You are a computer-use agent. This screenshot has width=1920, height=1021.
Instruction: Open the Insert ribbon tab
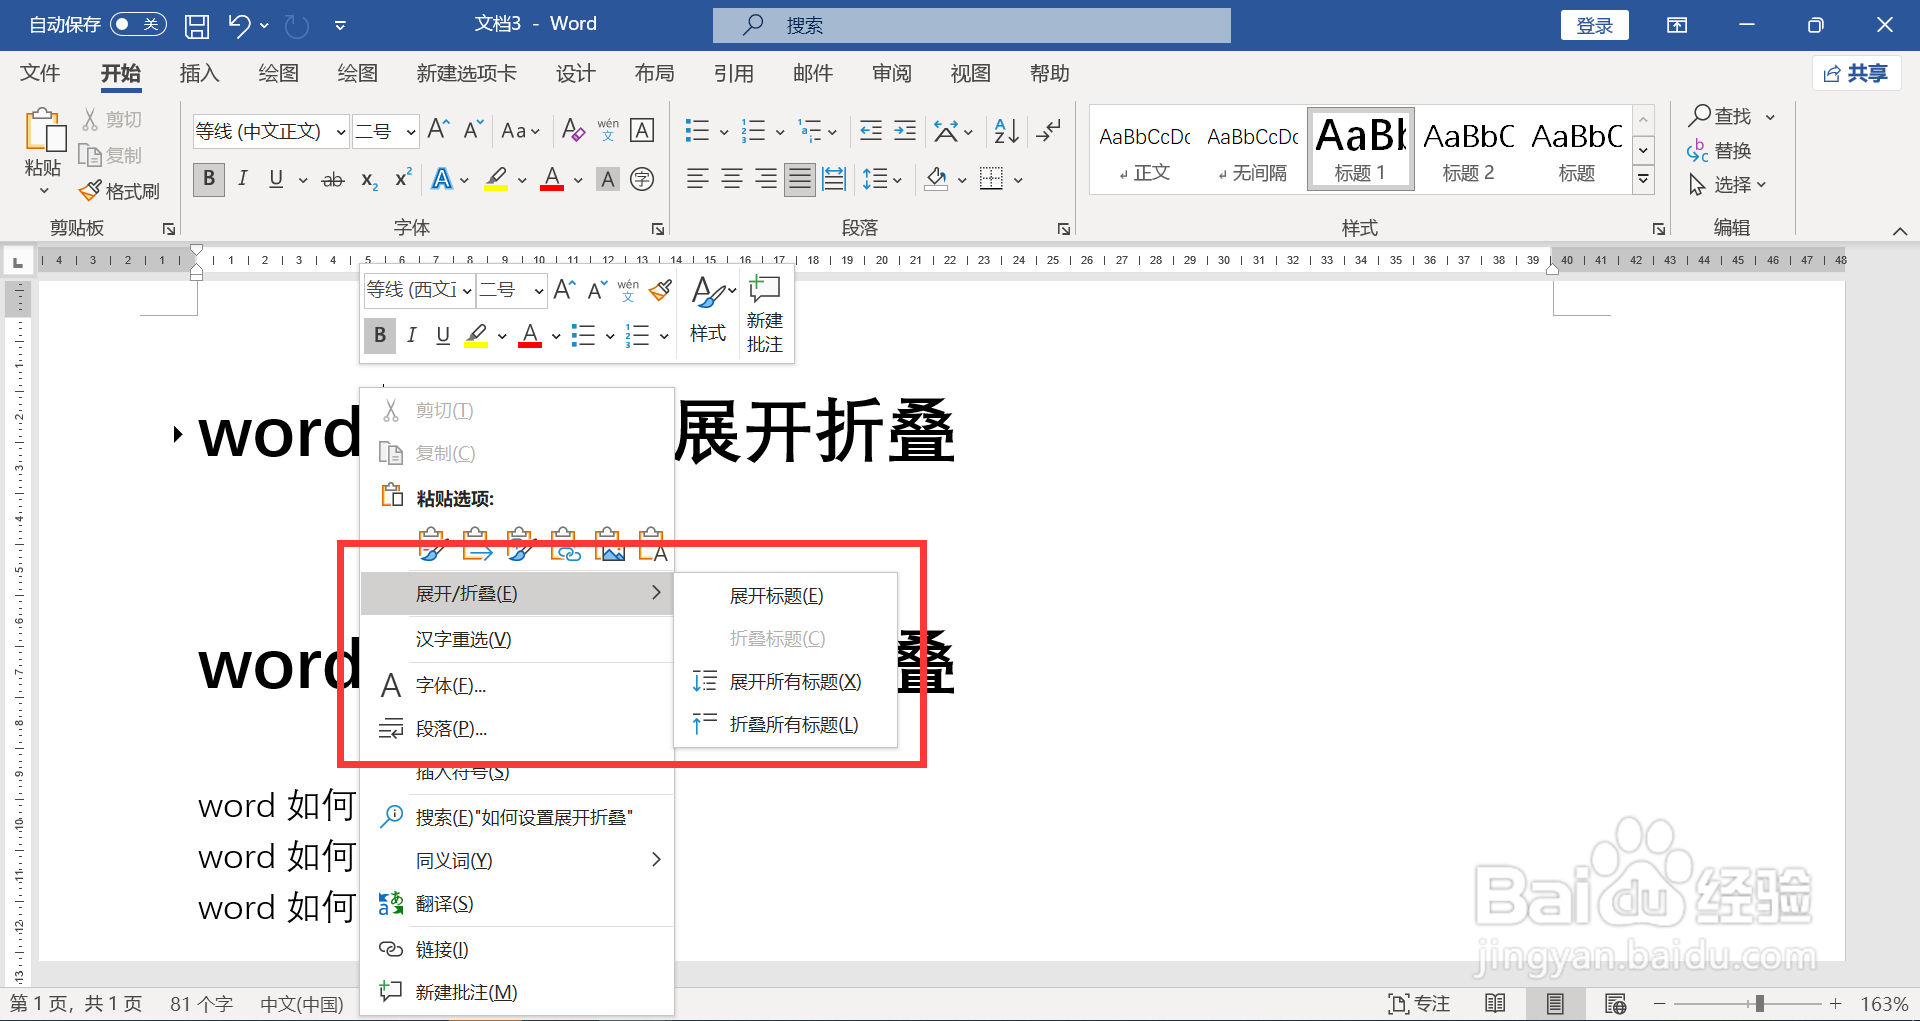pos(199,73)
